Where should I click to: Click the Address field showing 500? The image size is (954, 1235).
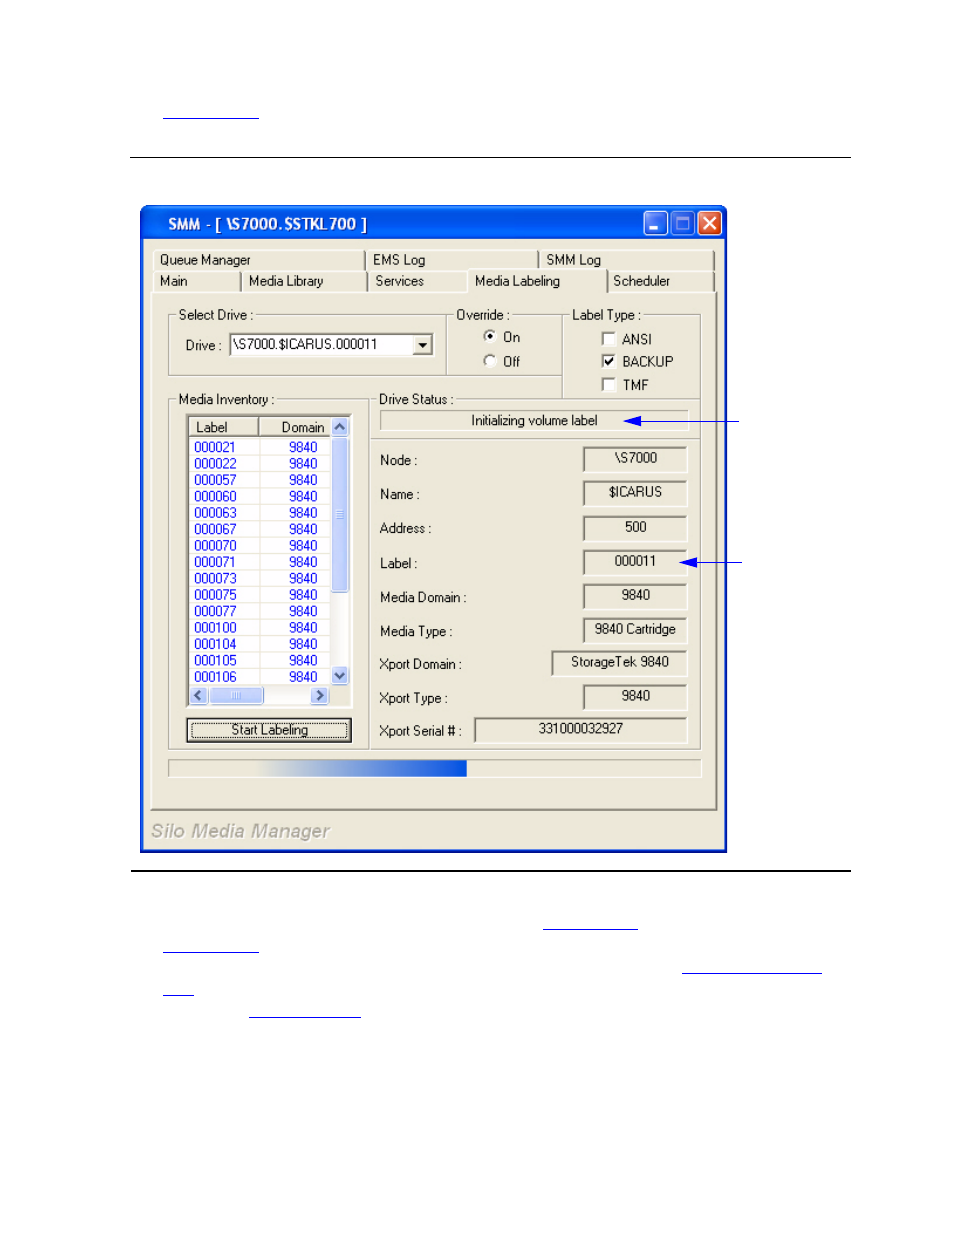coord(635,527)
